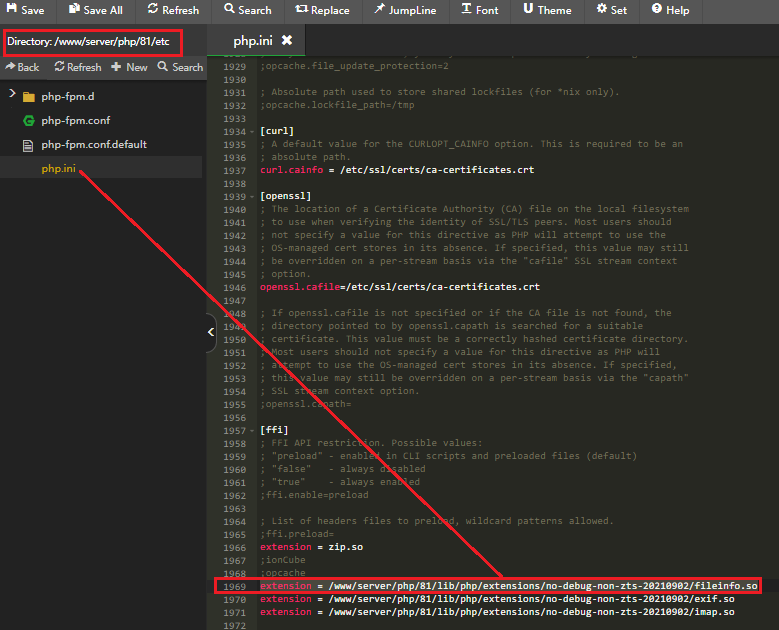Image resolution: width=779 pixels, height=630 pixels.
Task: Create New item in the file panel
Action: (x=129, y=67)
